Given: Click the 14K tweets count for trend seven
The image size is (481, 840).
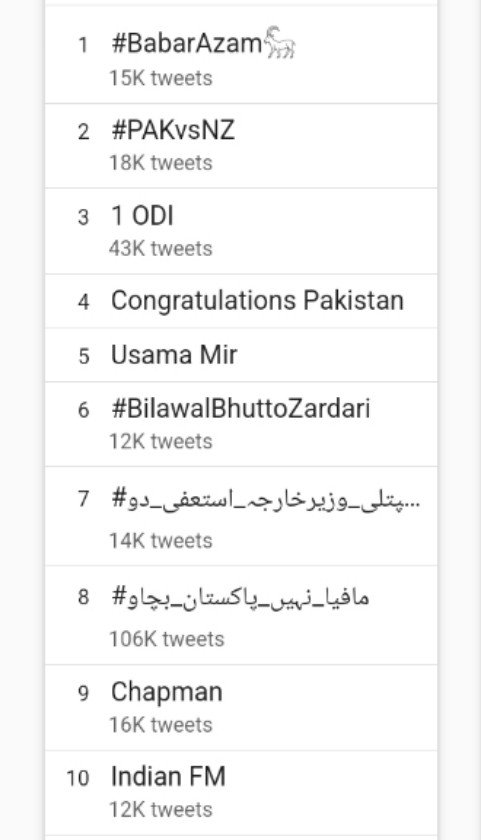Looking at the screenshot, I should 161,541.
